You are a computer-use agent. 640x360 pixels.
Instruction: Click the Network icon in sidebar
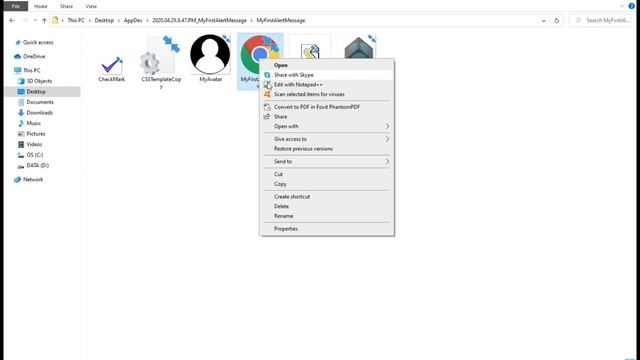click(x=18, y=180)
